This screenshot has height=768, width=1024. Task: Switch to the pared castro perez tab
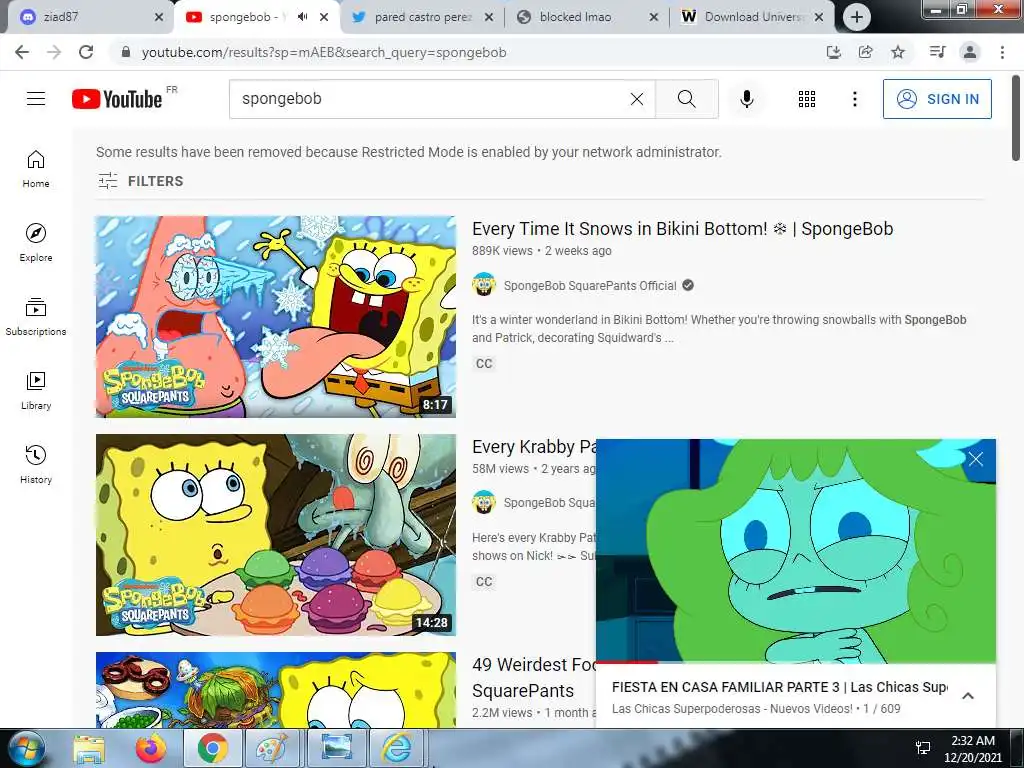[421, 17]
